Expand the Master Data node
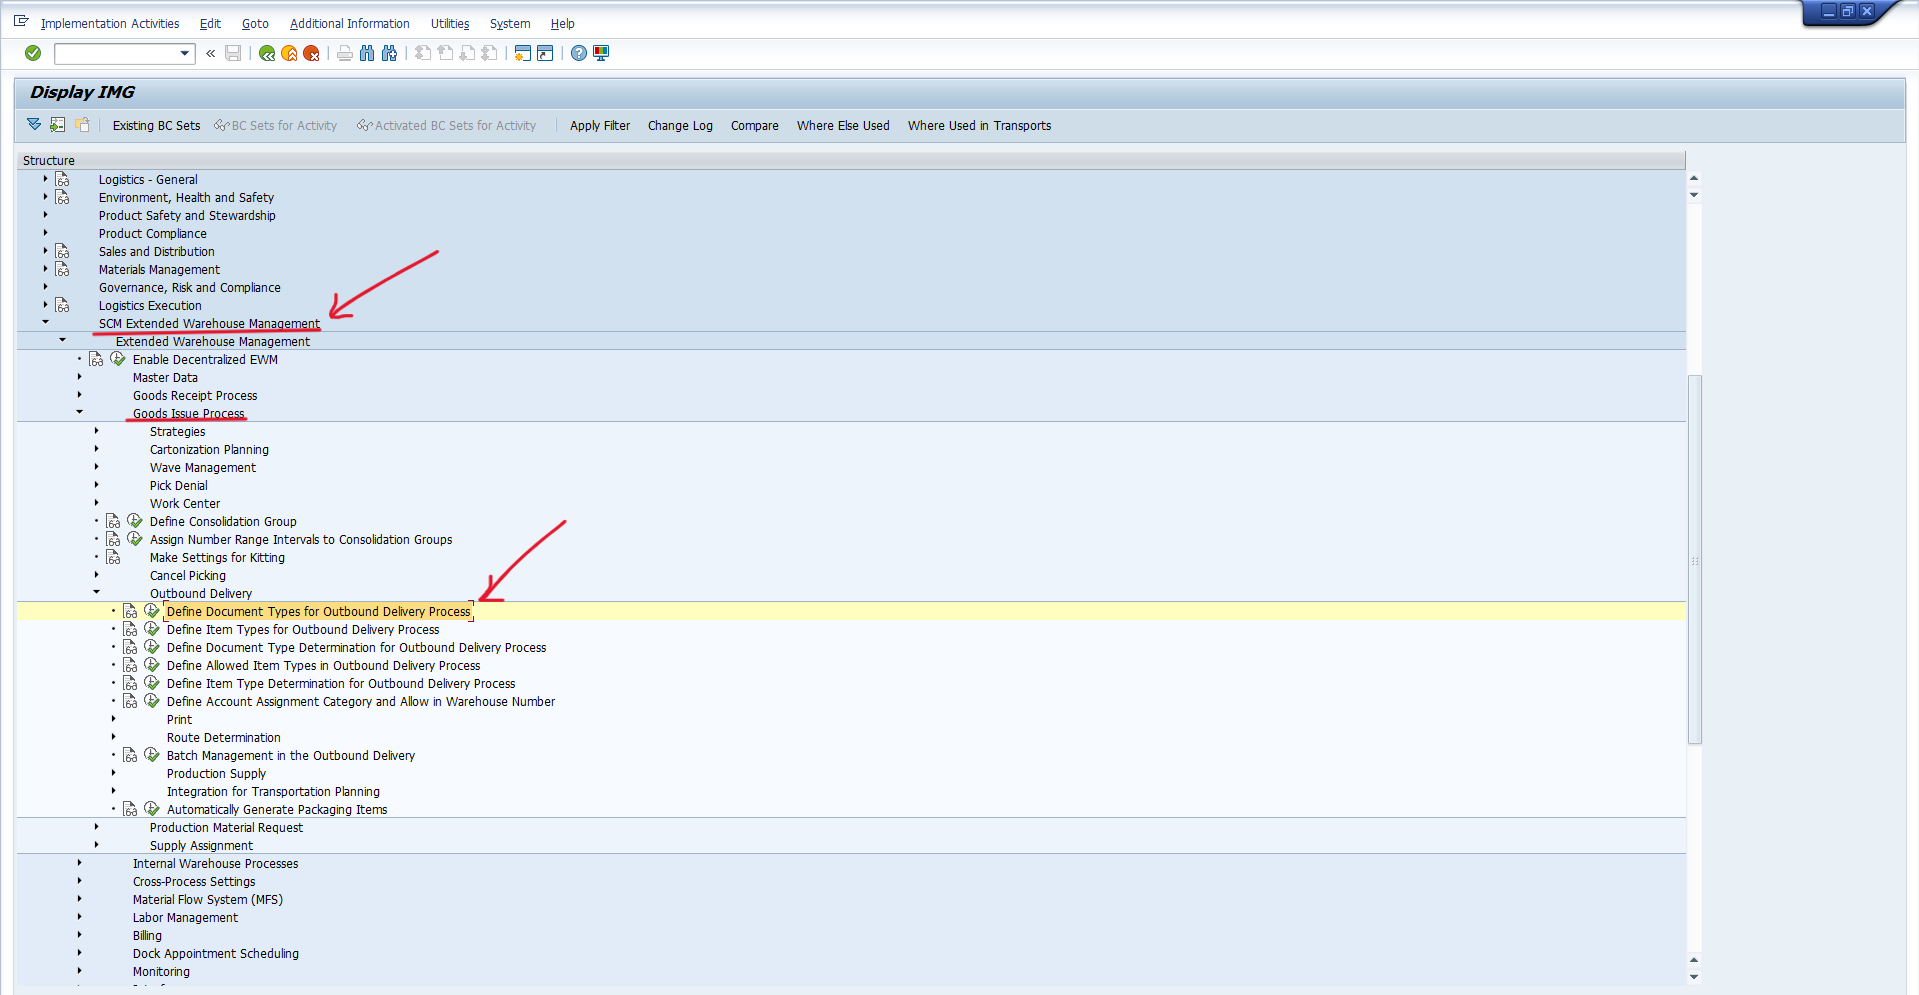The height and width of the screenshot is (995, 1919). point(79,377)
